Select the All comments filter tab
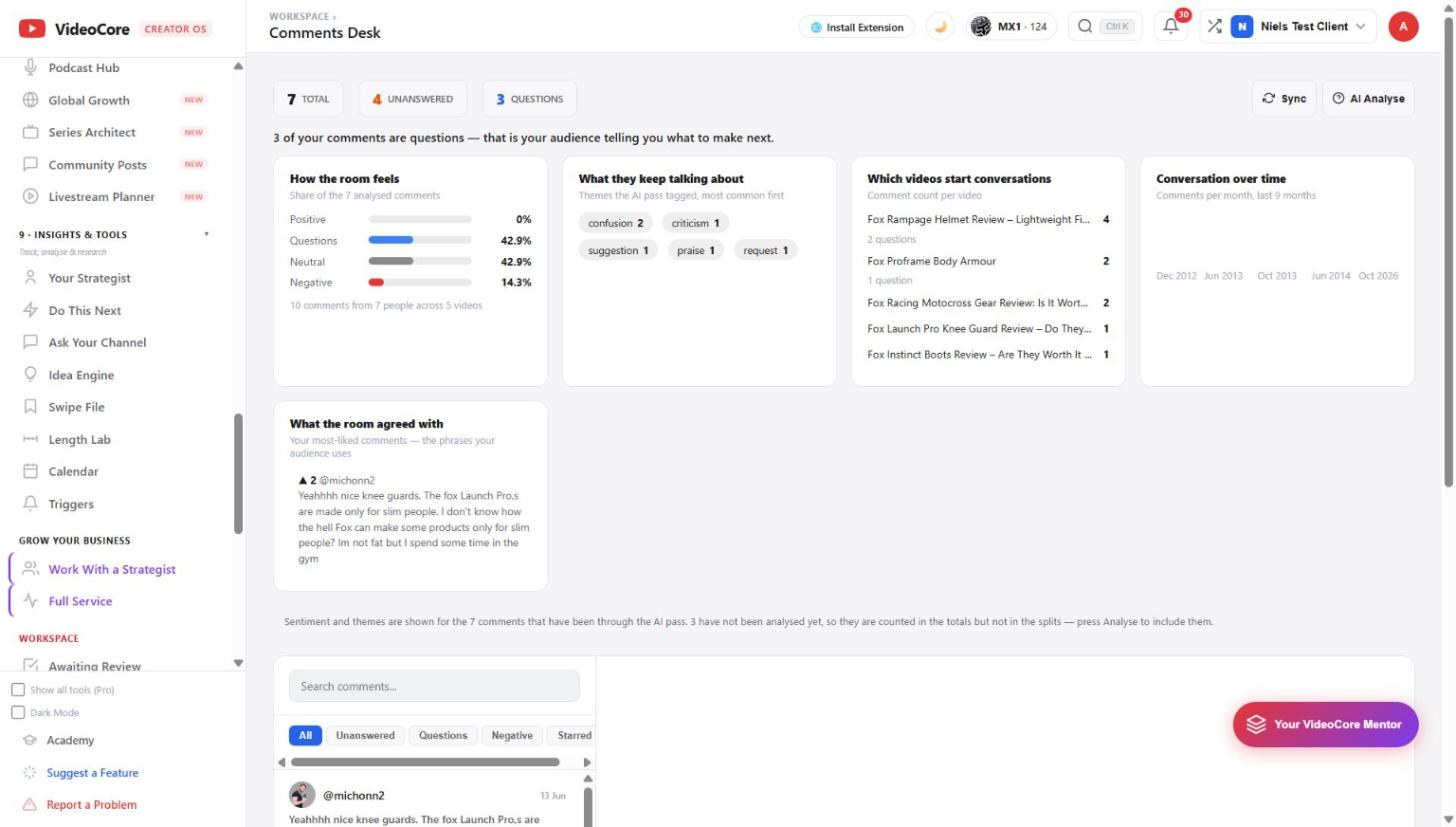 point(305,735)
